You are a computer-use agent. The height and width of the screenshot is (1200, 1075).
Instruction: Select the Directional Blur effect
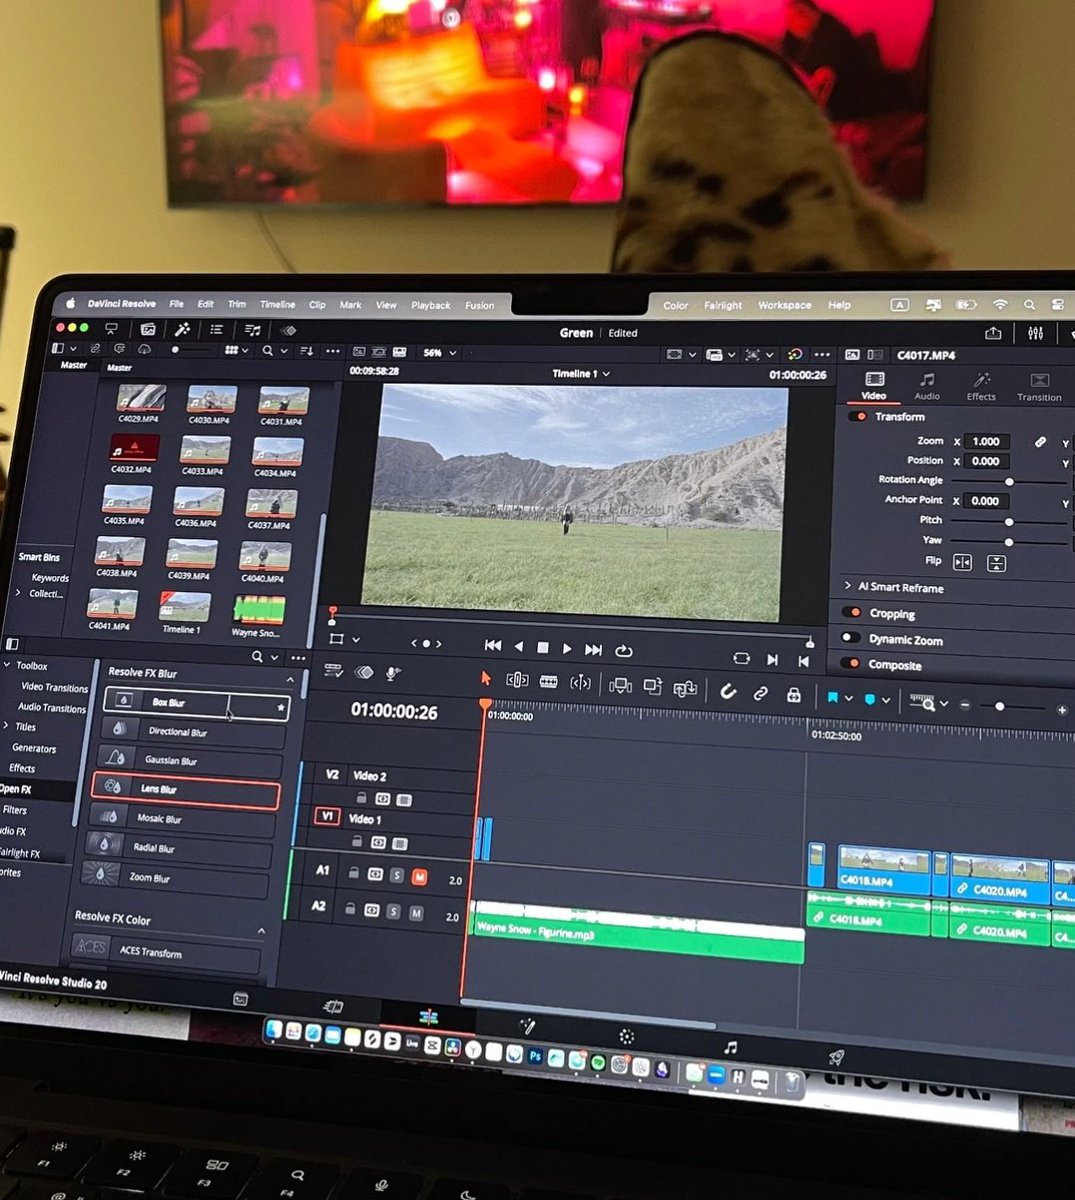(x=194, y=731)
